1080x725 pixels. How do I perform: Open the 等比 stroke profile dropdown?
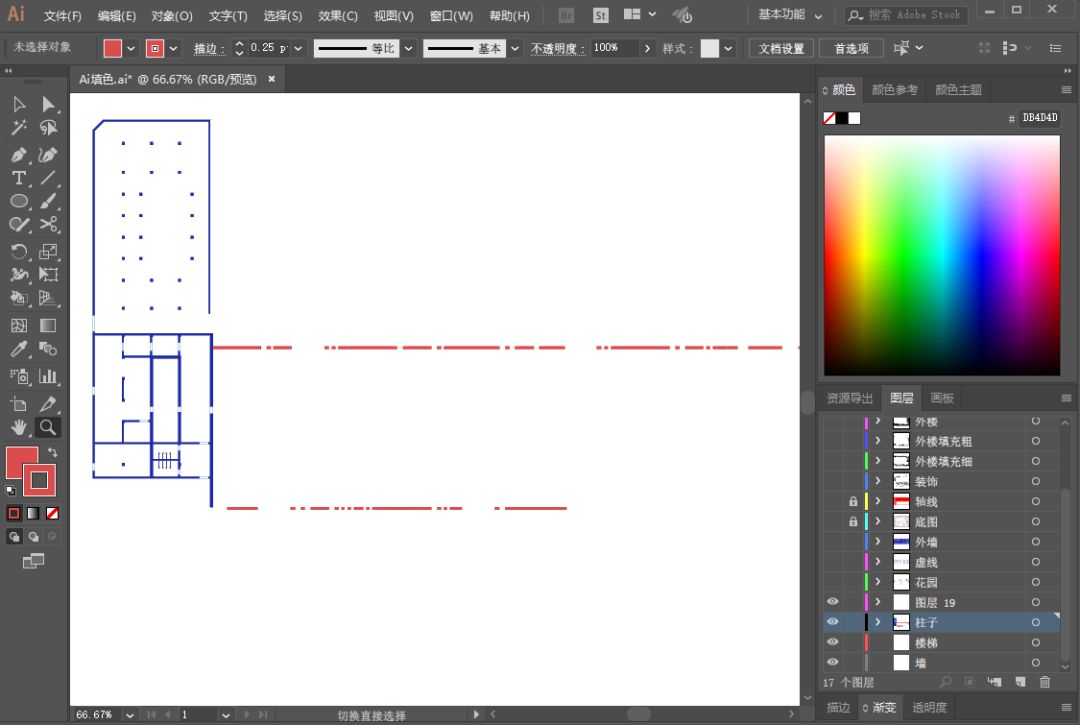click(x=408, y=48)
